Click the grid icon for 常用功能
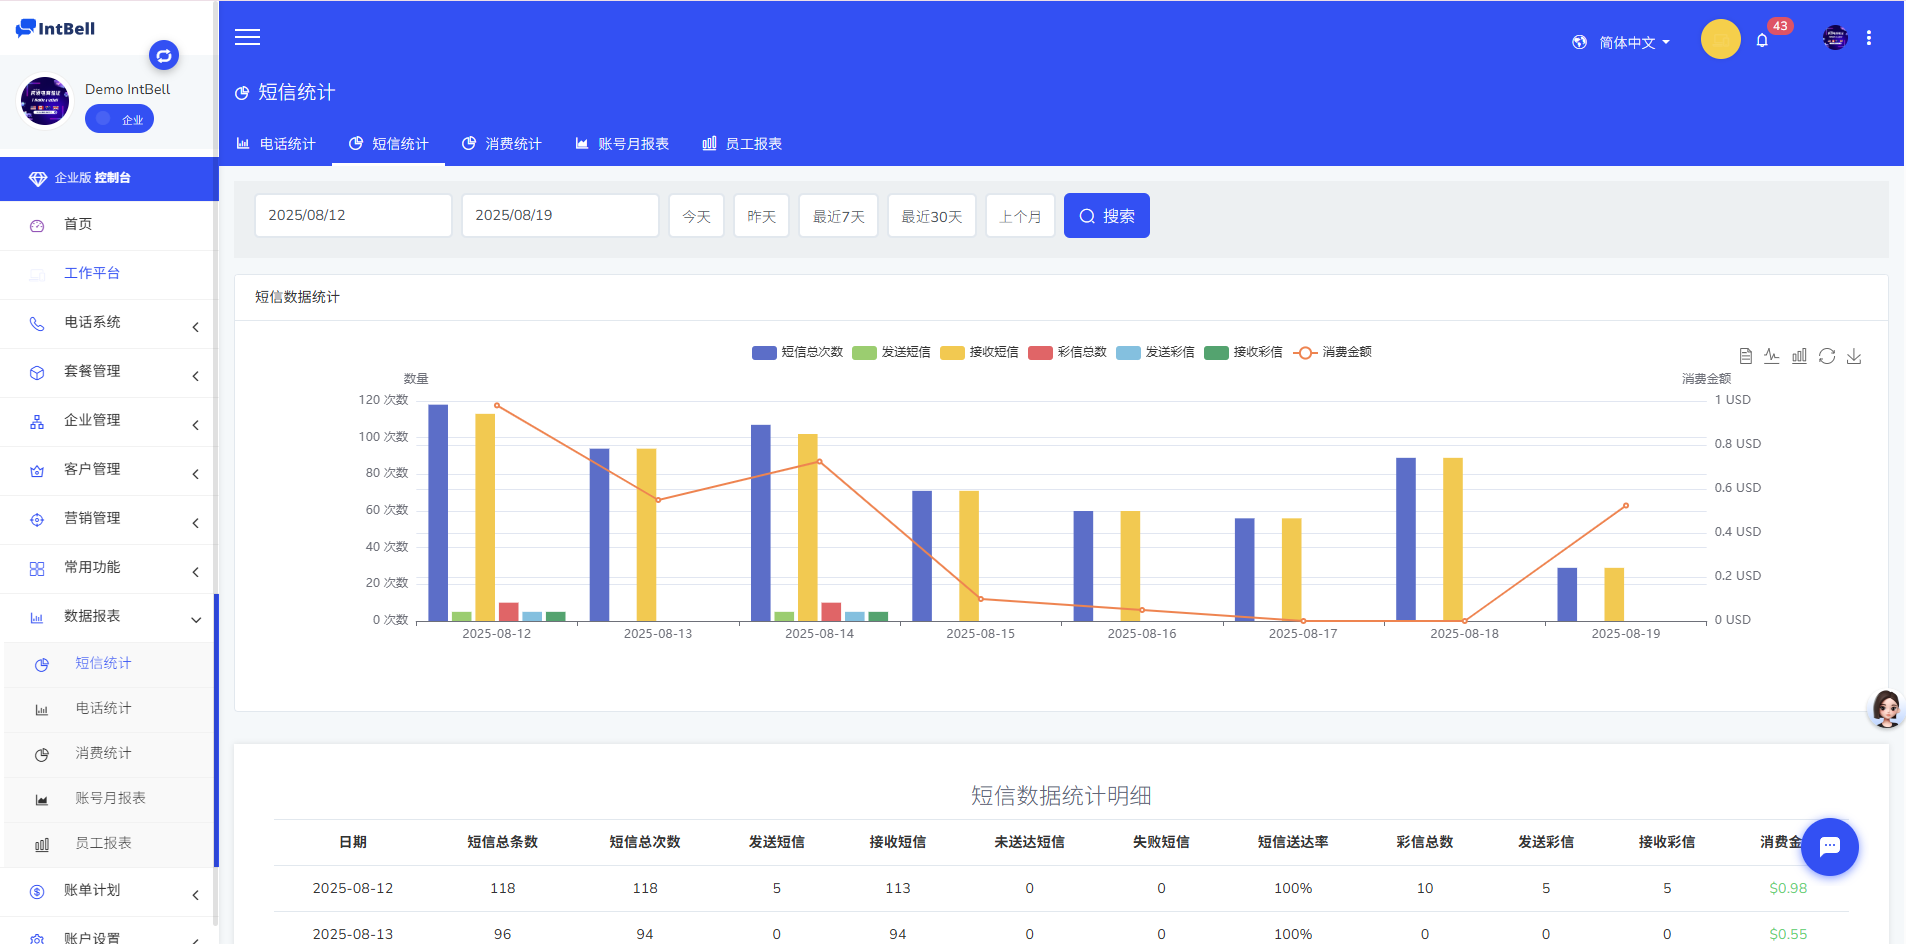Screen dimensions: 1906x944 [x=37, y=568]
